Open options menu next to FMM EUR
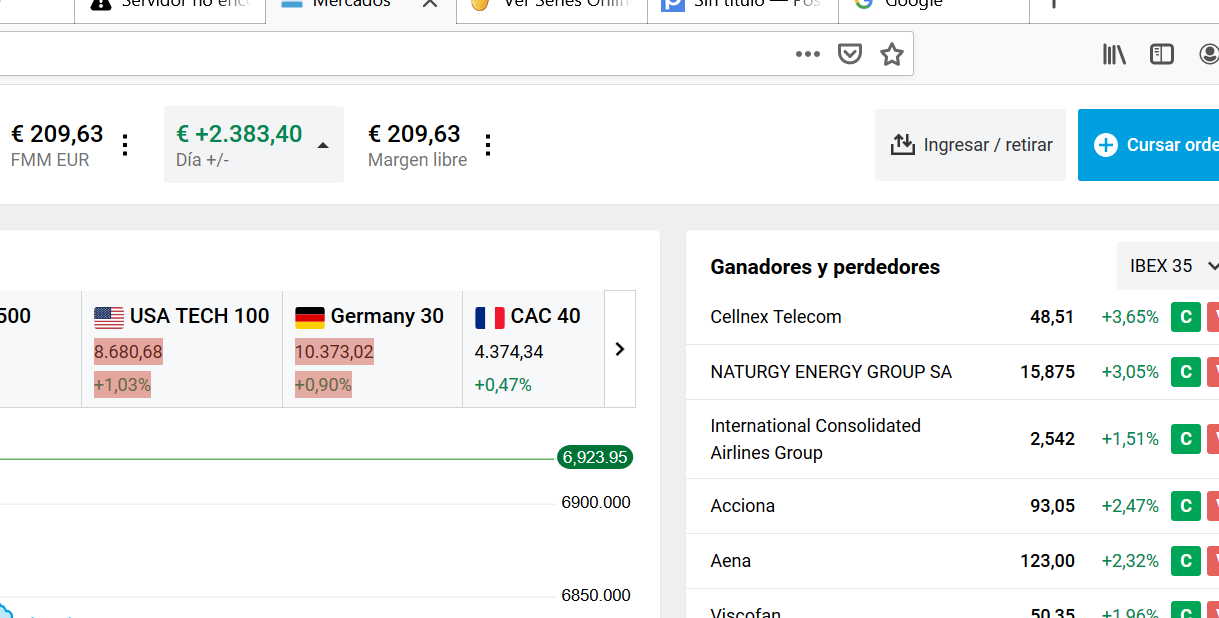Screen dimensions: 1219x618 (x=125, y=145)
